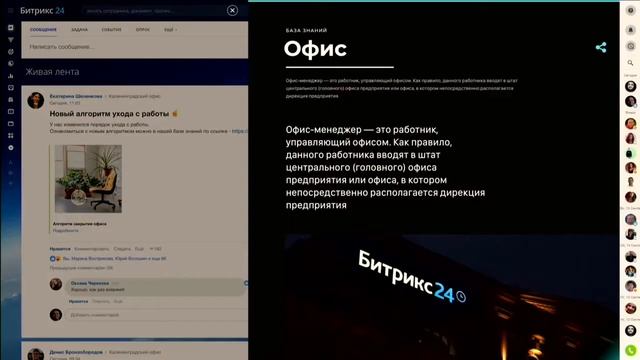Like Оксана's comment with Нравится
Screen dimensions: 640x360
coord(78,301)
